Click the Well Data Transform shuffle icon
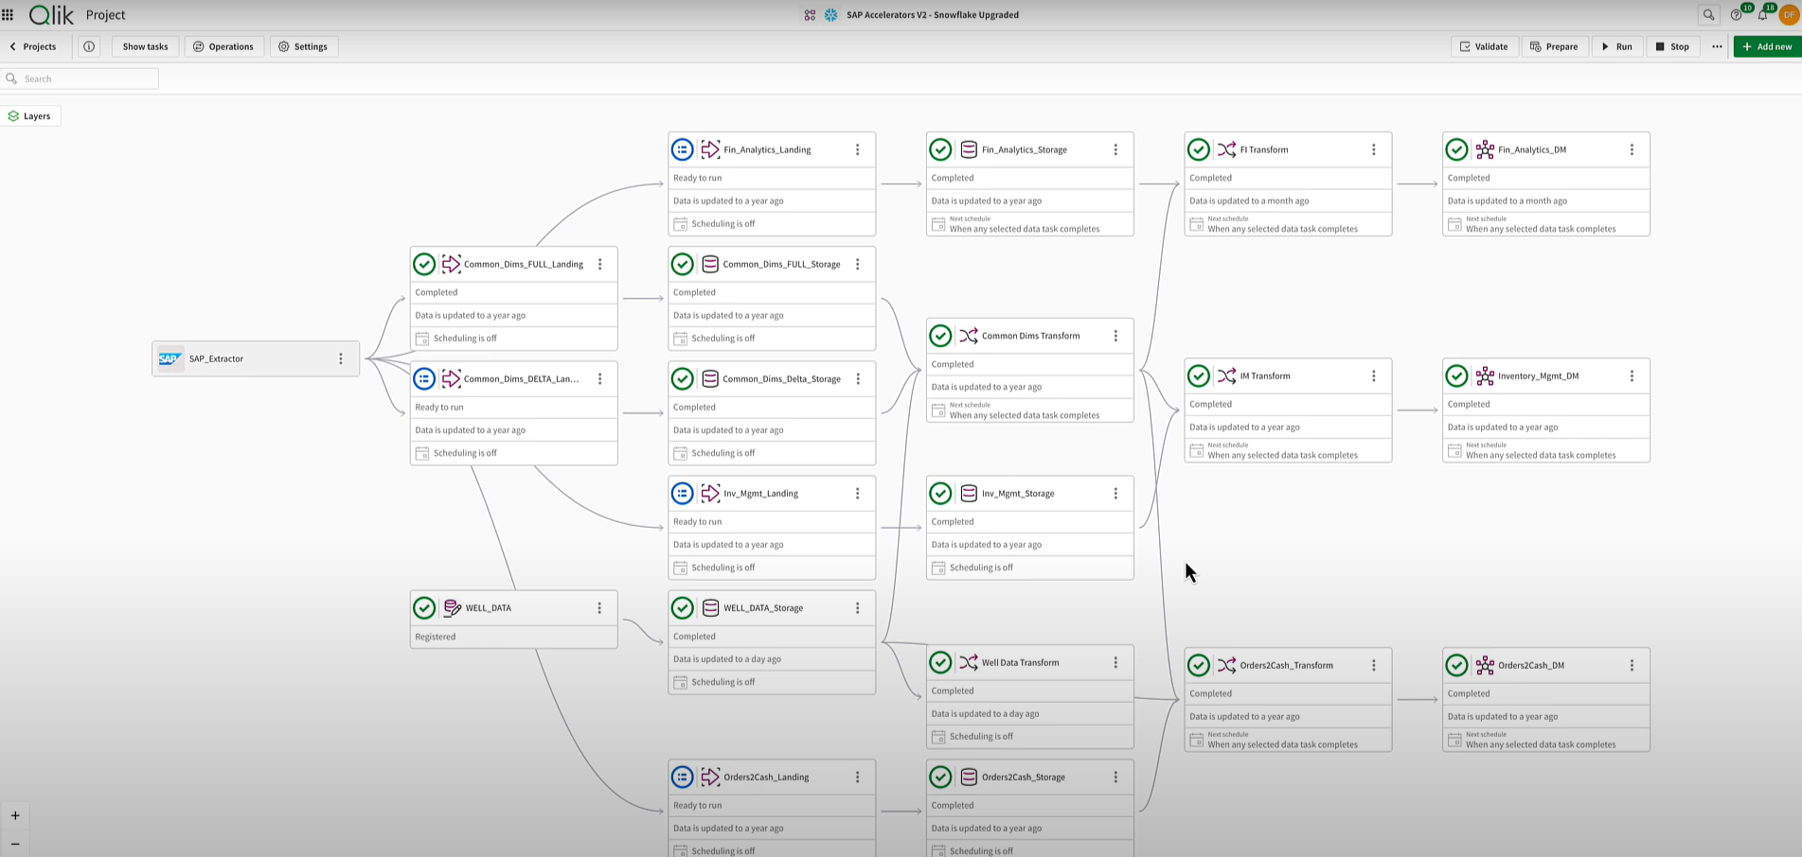 (x=968, y=663)
